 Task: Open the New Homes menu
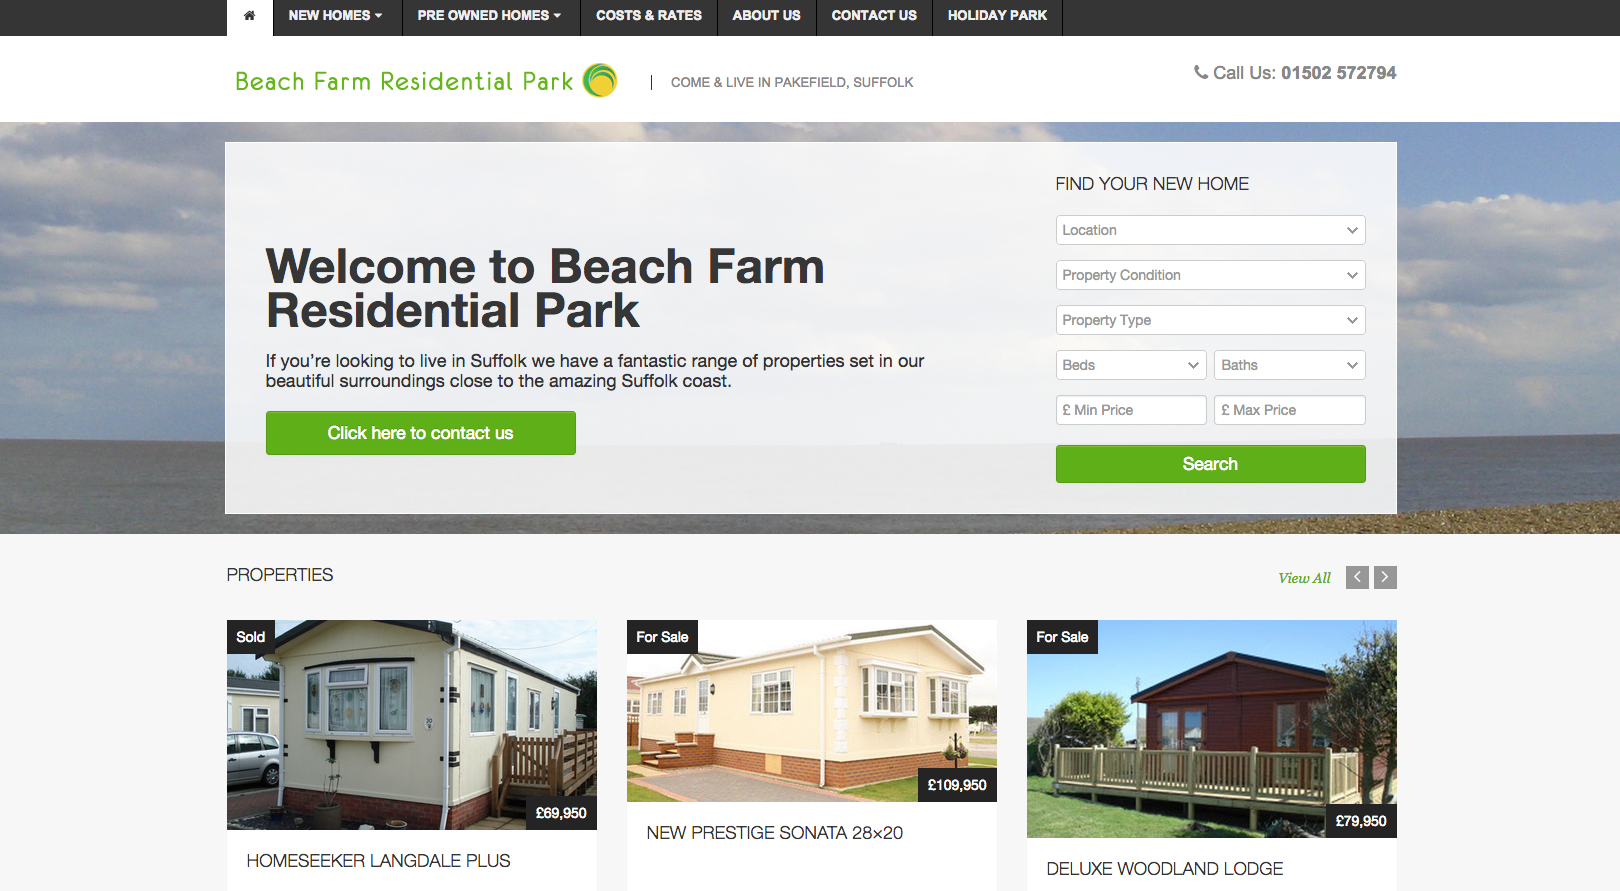coord(336,16)
